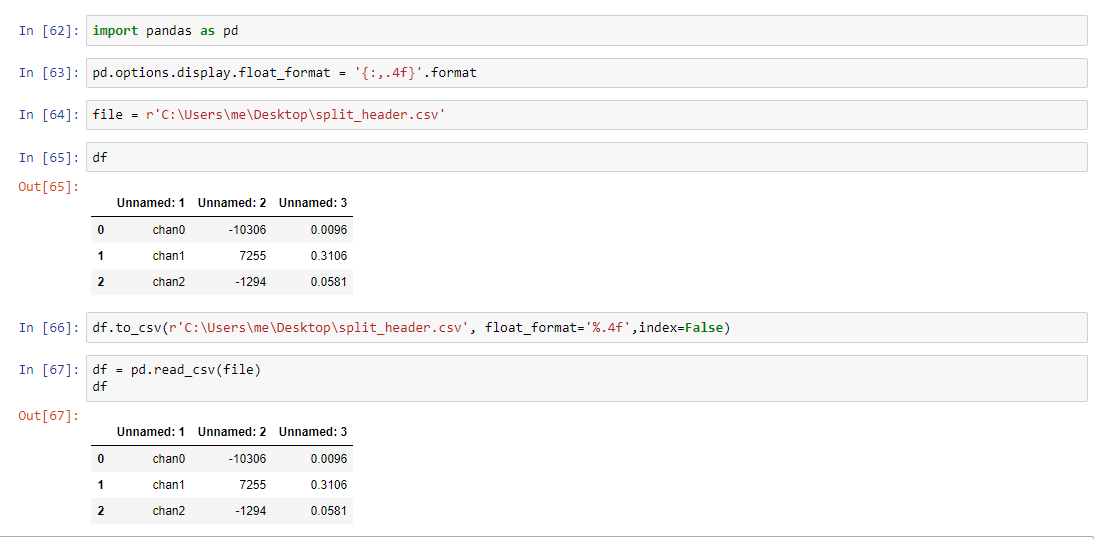Click the In [65] prompt label
This screenshot has height=539, width=1097.
pyautogui.click(x=49, y=157)
